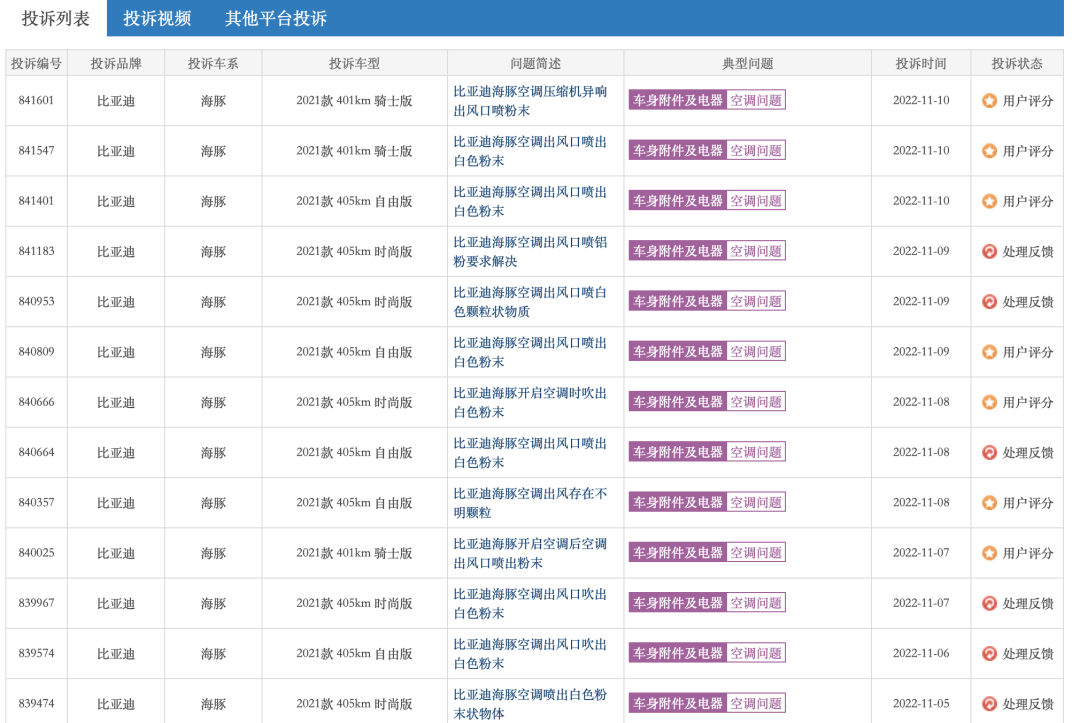
Task: Click the 处理反馈 icon for complaint 841183
Action: pyautogui.click(x=989, y=251)
